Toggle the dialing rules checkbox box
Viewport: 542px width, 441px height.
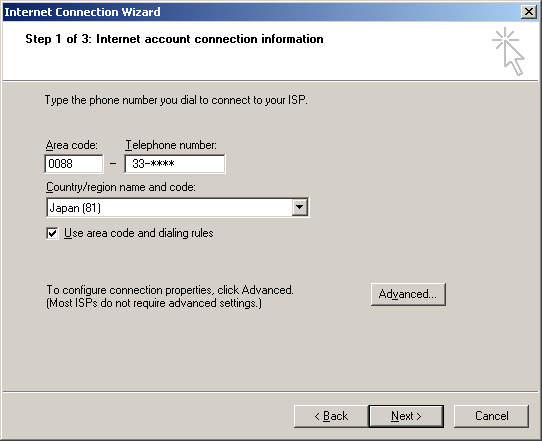pos(52,233)
